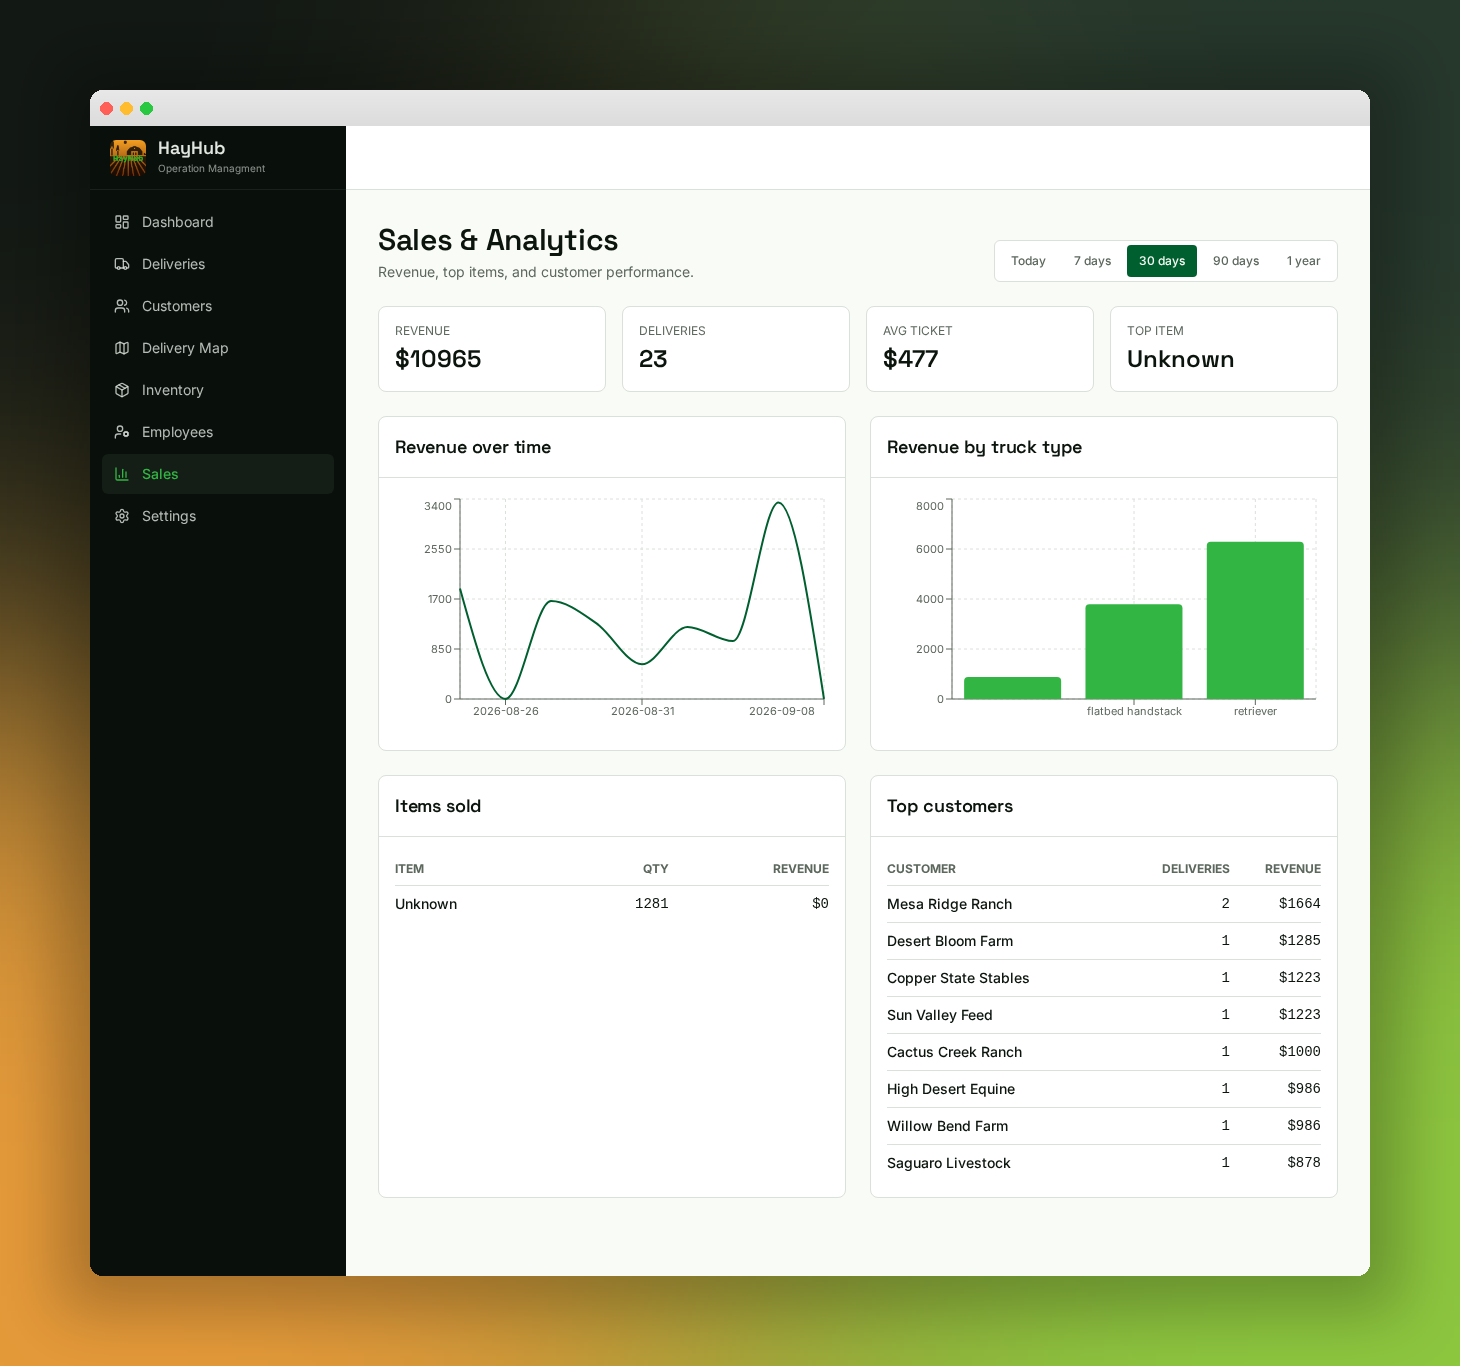Image resolution: width=1460 pixels, height=1366 pixels.
Task: Select the Today time range
Action: pos(1028,261)
